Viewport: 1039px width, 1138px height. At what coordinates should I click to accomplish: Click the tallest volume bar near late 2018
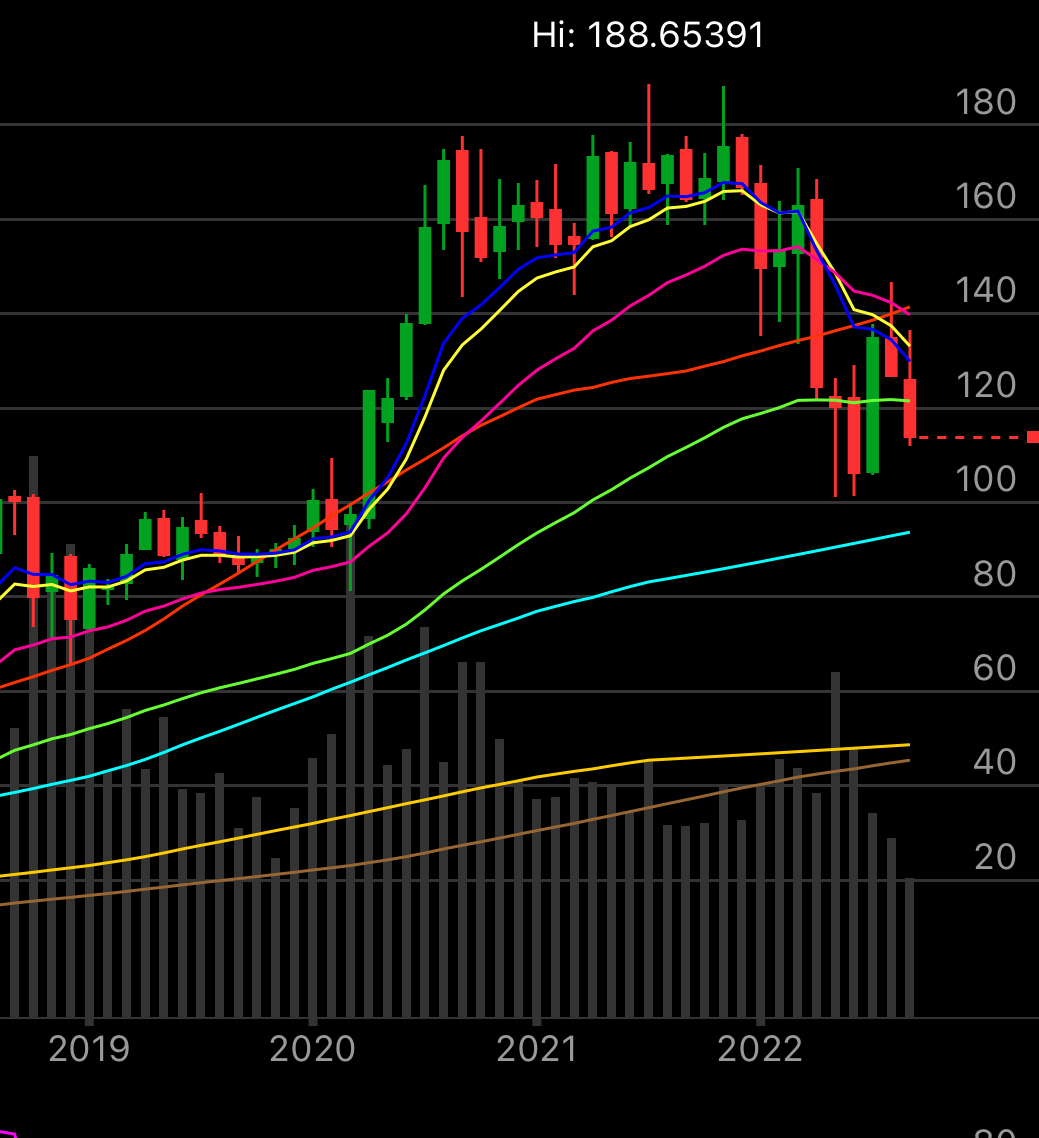(x=33, y=737)
